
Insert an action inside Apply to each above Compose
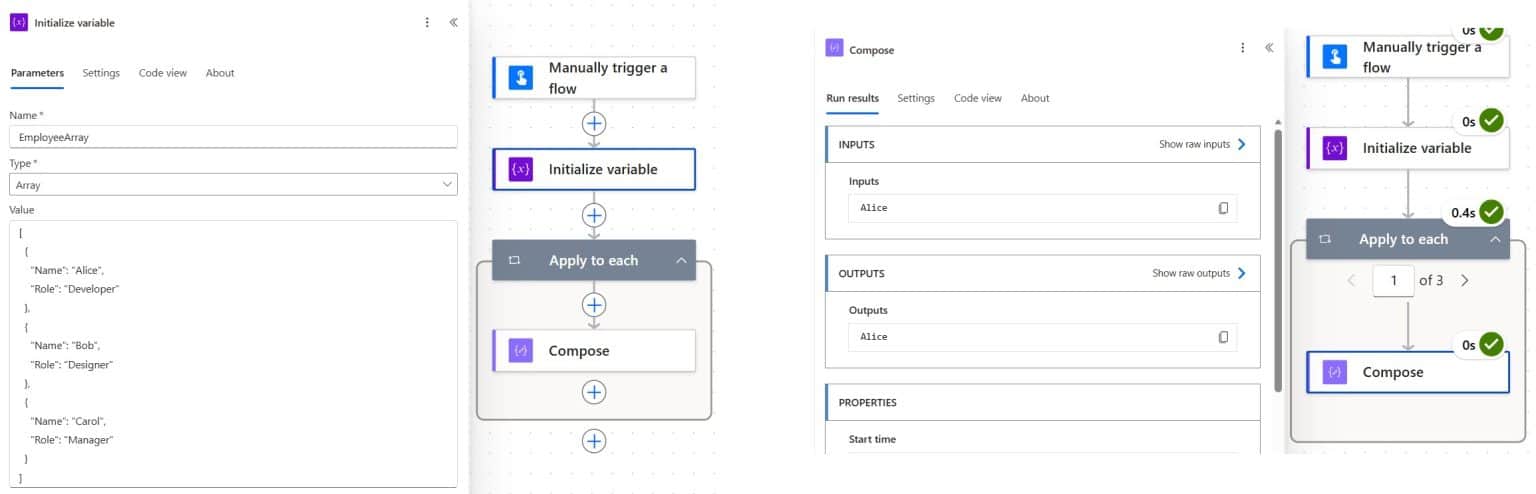[x=594, y=304]
